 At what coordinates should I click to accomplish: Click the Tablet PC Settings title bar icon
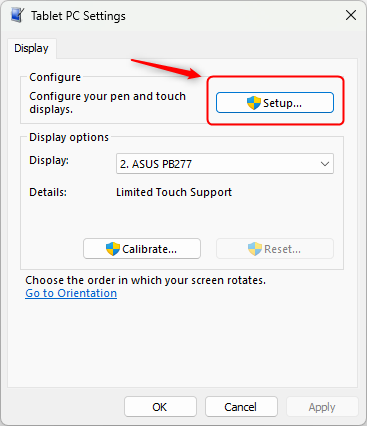17,15
